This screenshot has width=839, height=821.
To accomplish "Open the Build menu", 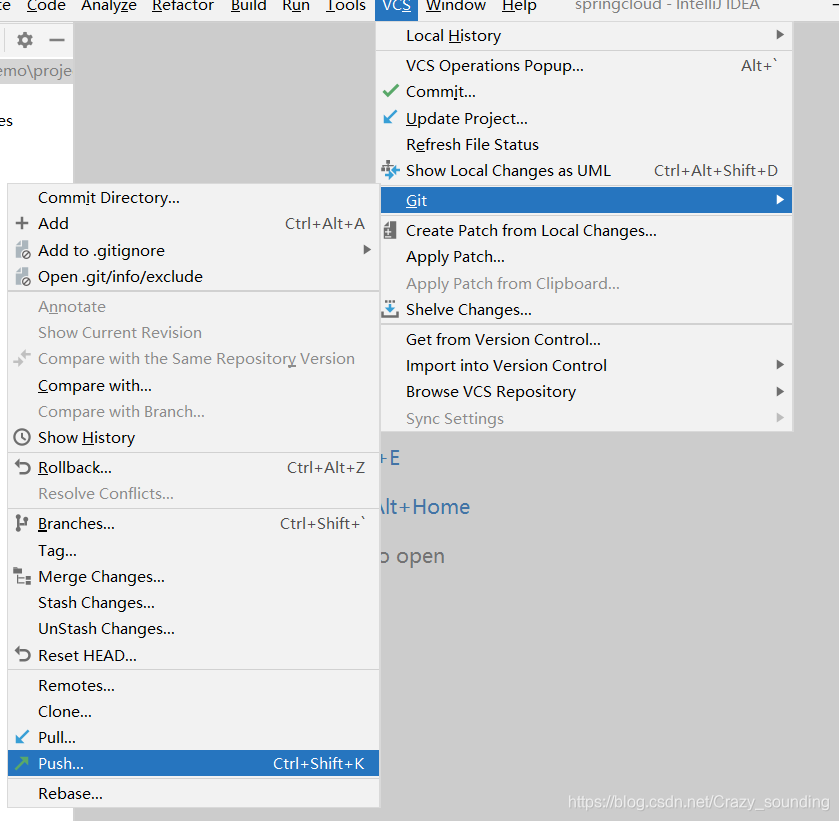I will (x=248, y=6).
